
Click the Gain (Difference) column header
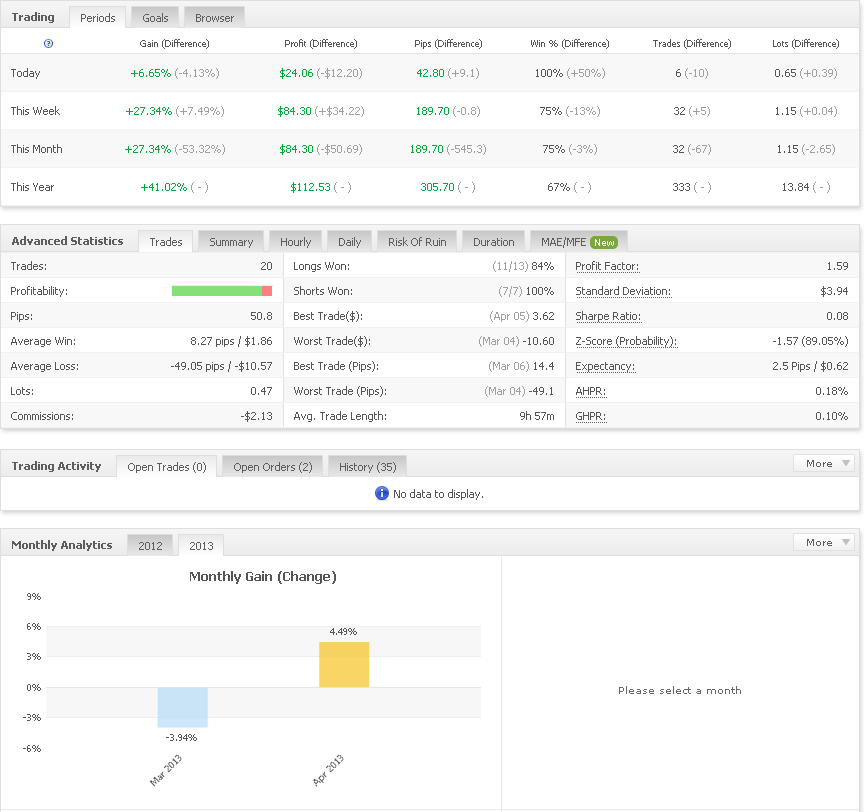point(175,44)
